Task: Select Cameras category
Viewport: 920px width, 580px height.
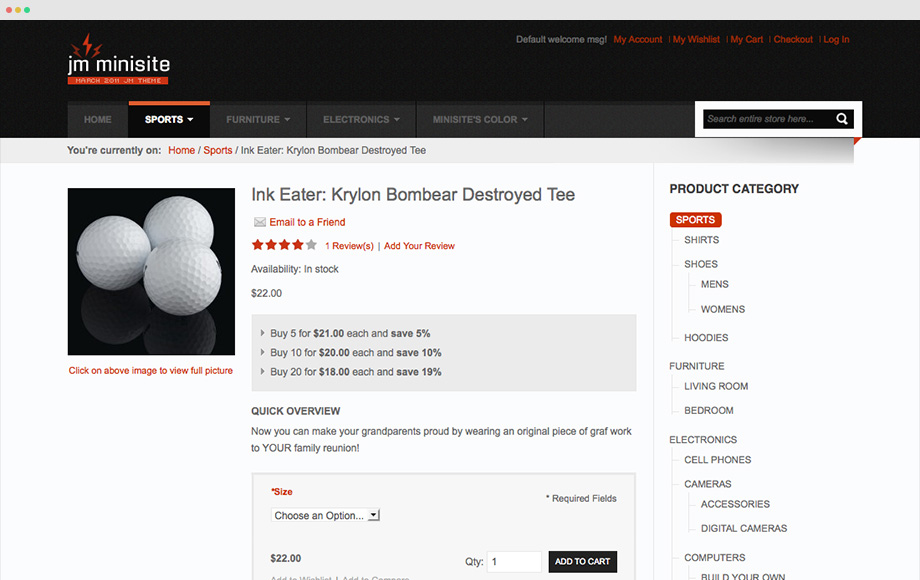Action: (x=708, y=484)
